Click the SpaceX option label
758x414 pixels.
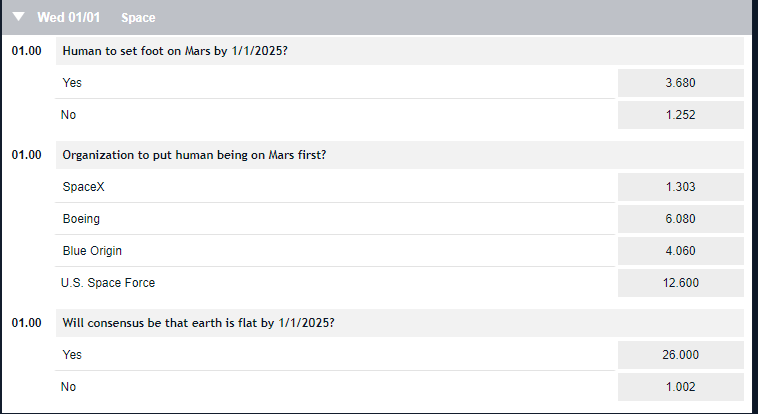(x=83, y=187)
